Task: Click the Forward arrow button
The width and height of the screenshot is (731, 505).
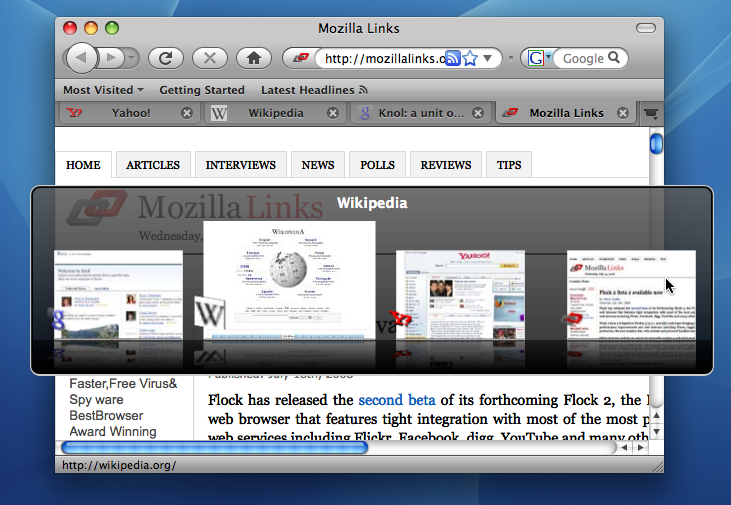Action: click(x=111, y=58)
